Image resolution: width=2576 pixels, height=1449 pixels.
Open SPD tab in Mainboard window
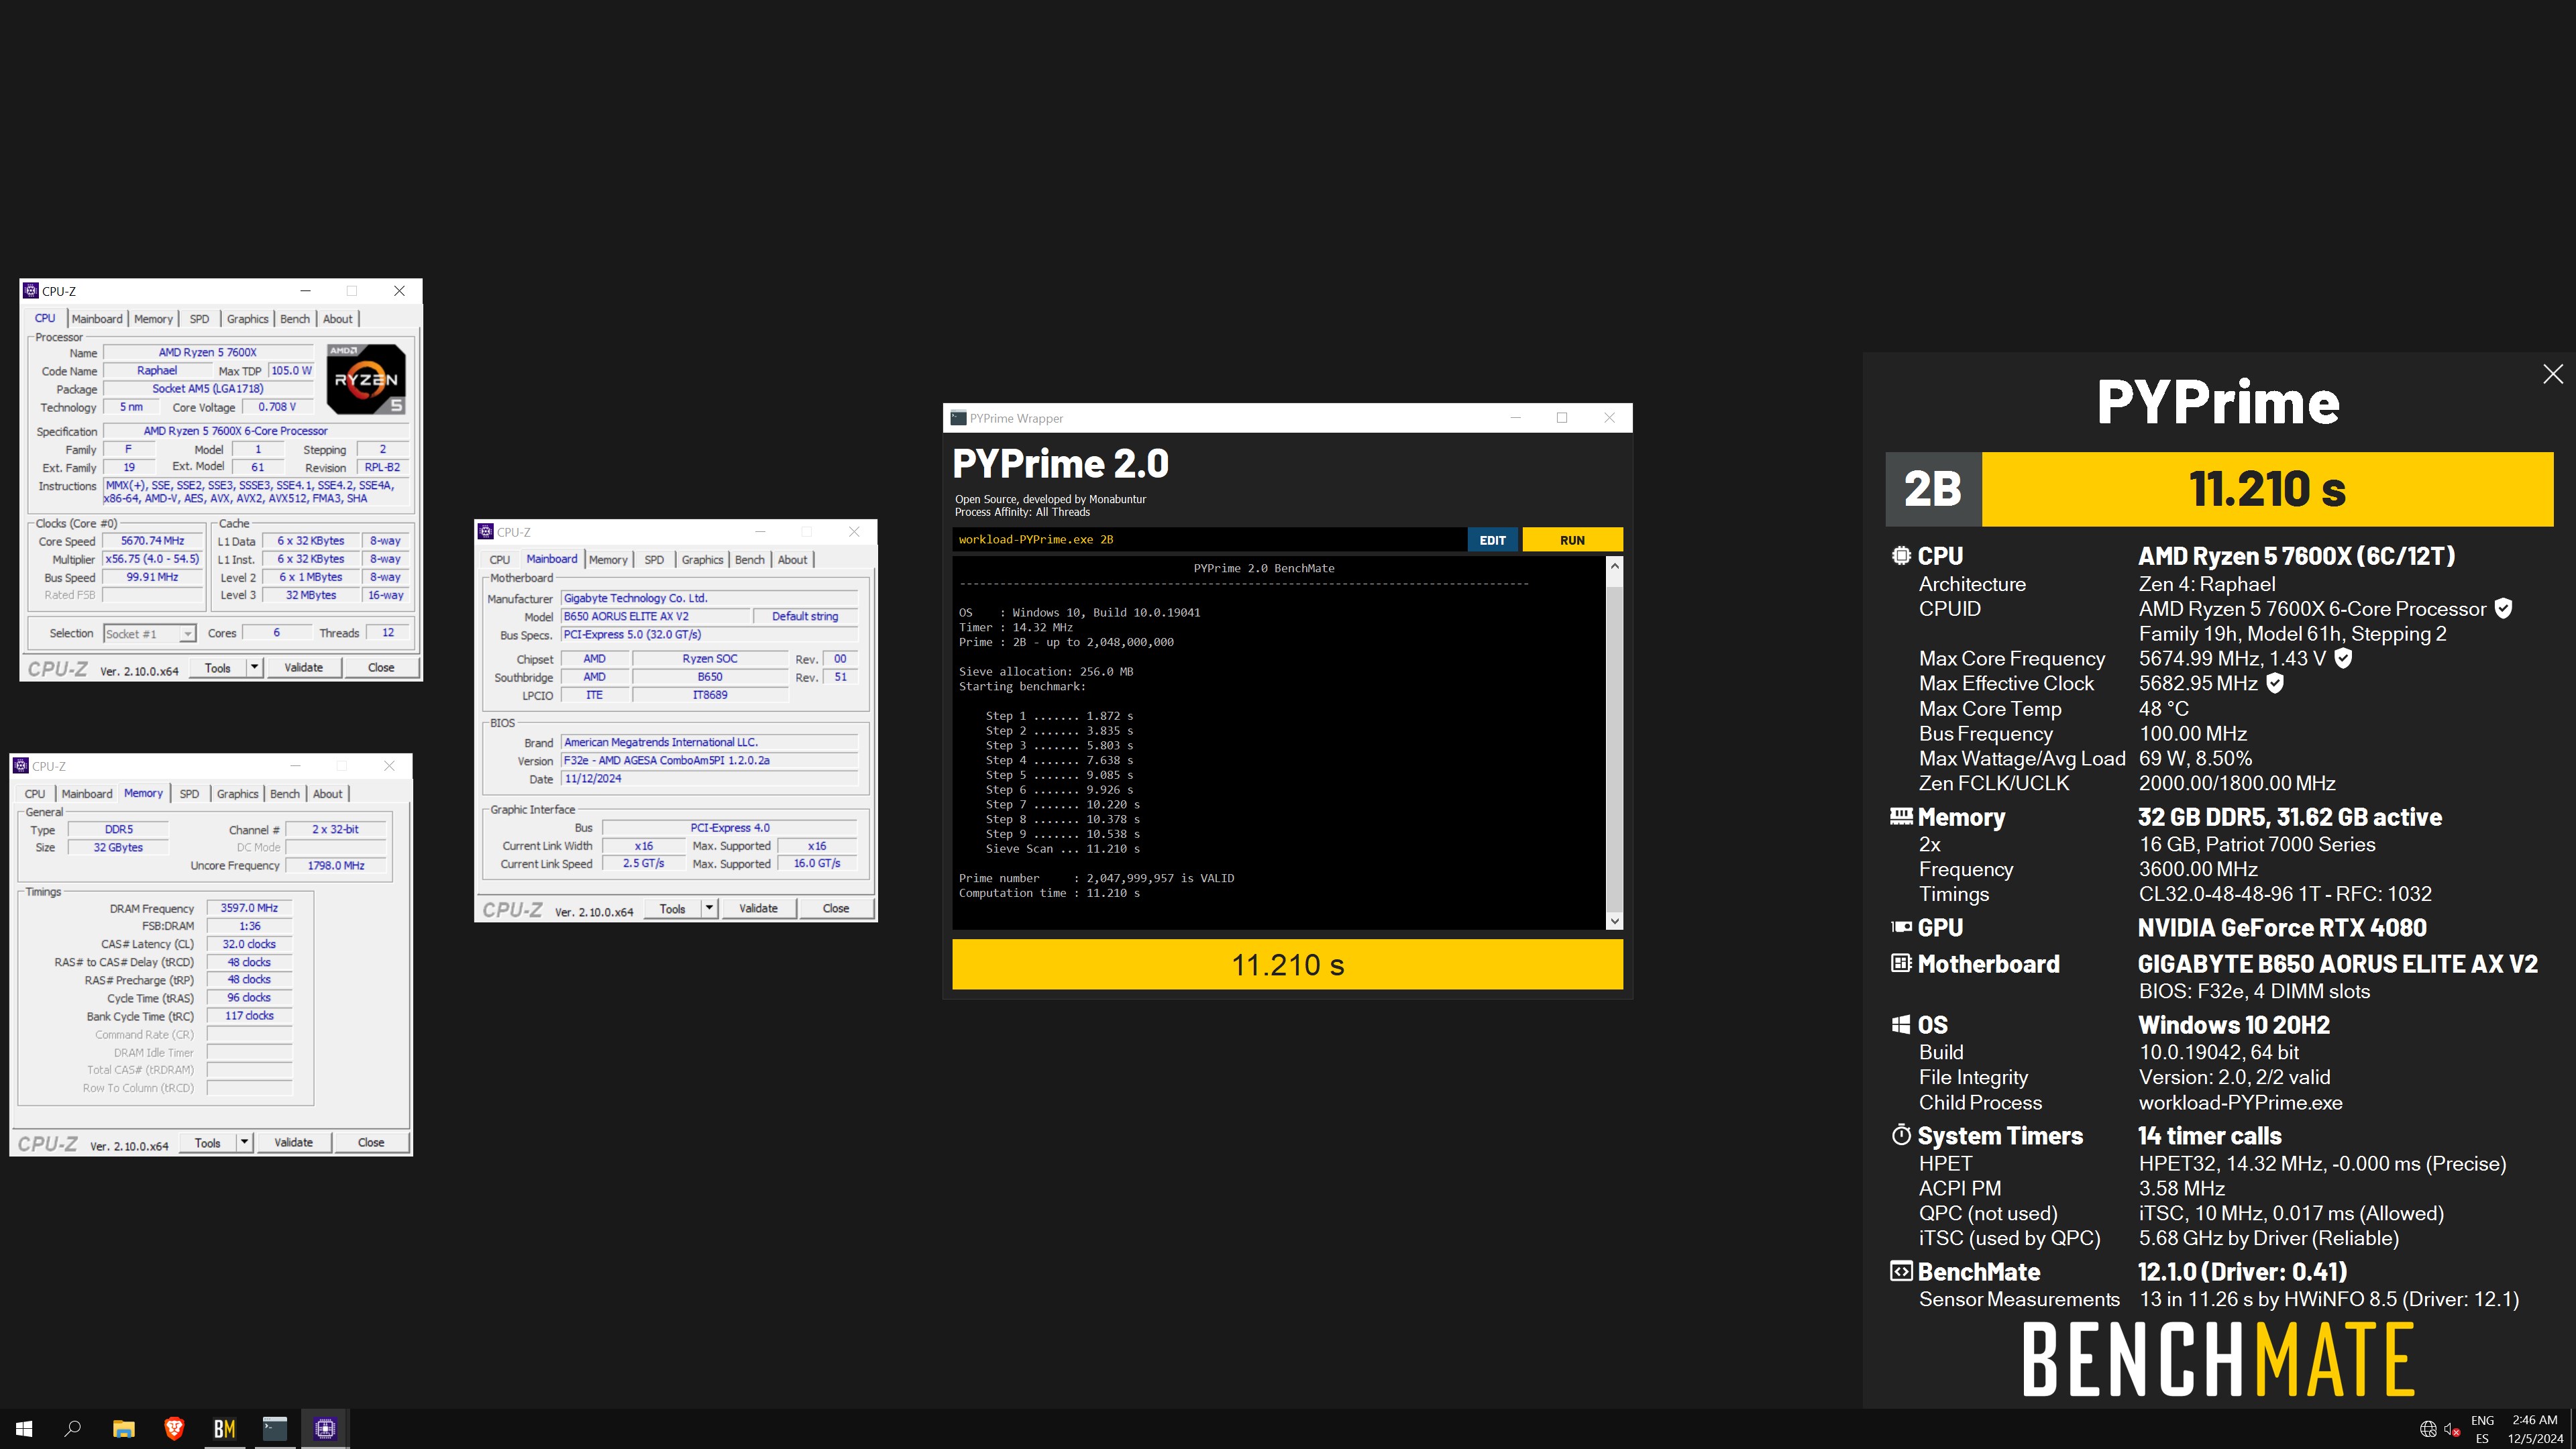coord(654,560)
